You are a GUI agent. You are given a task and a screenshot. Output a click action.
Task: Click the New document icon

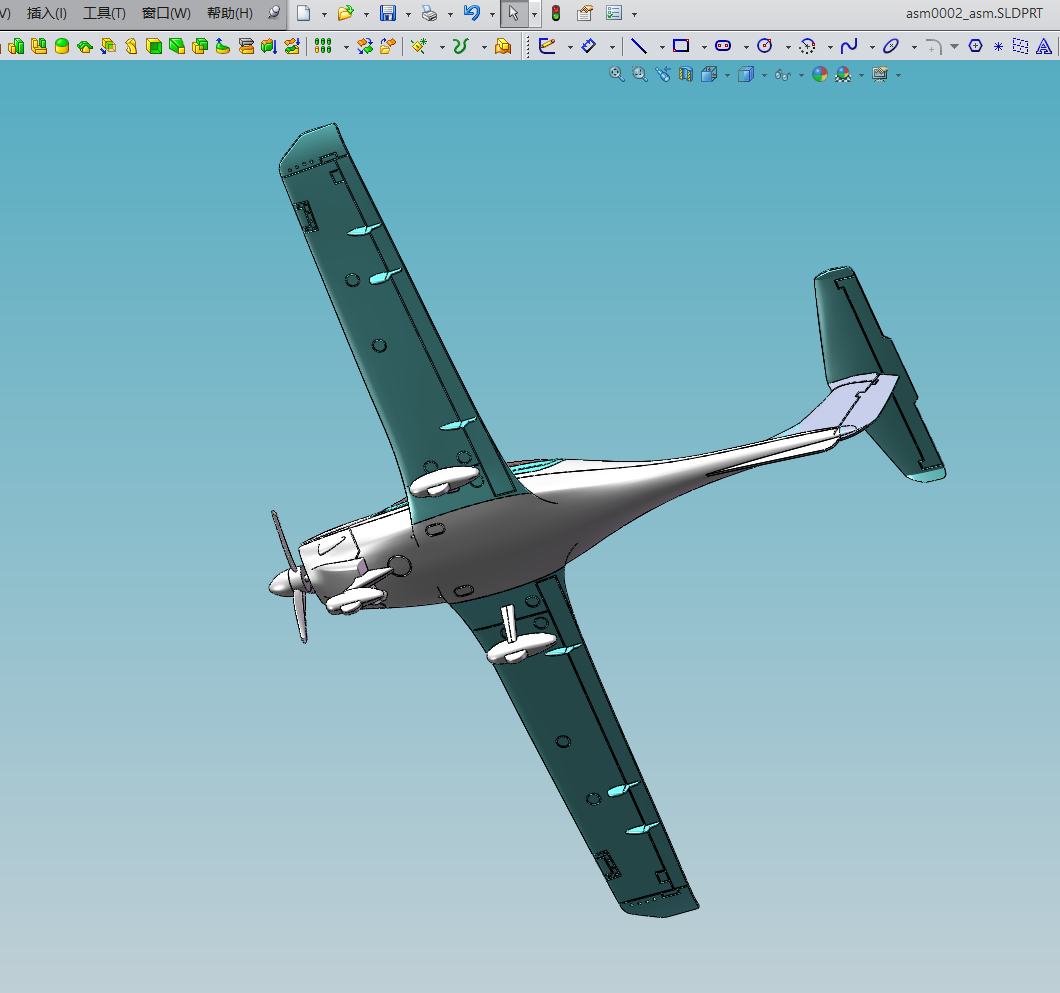click(x=304, y=14)
